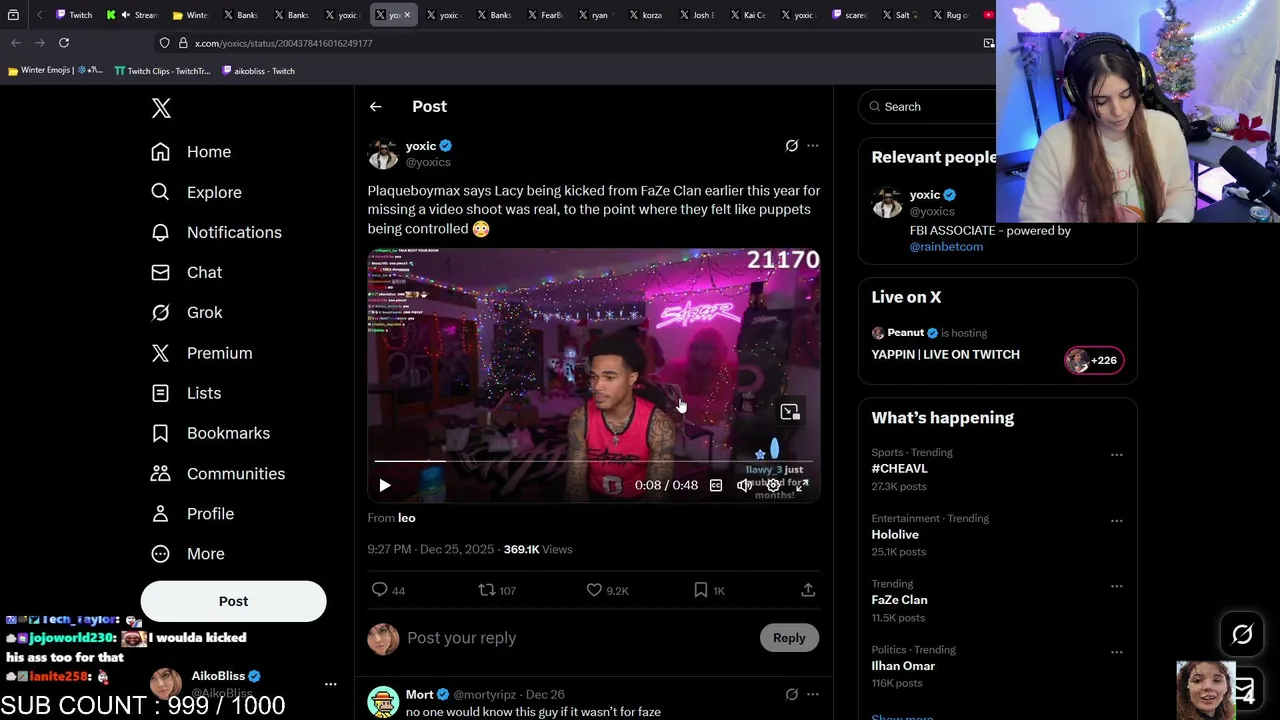Open Winter Emojis bookmark folder
The image size is (1280, 720).
pos(55,71)
